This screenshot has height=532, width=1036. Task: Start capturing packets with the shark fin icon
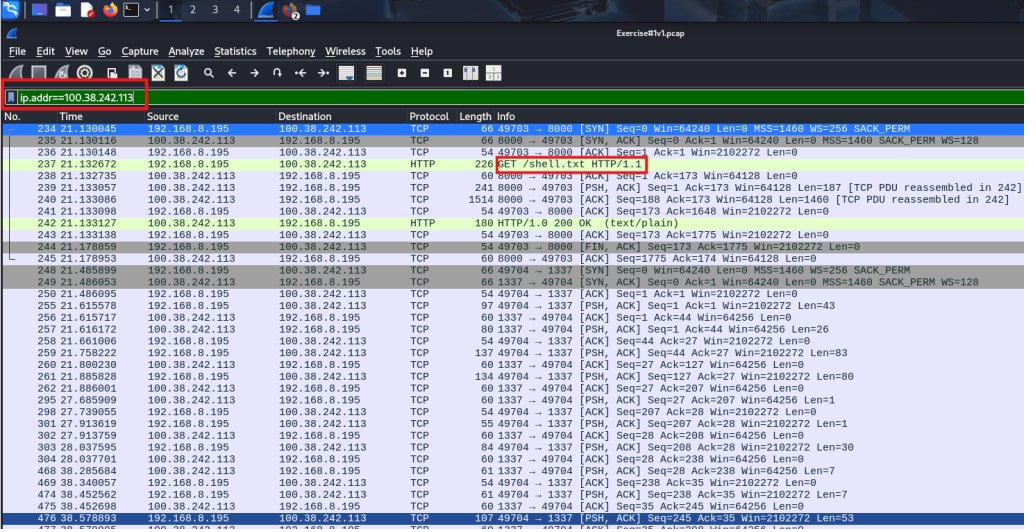tap(16, 73)
